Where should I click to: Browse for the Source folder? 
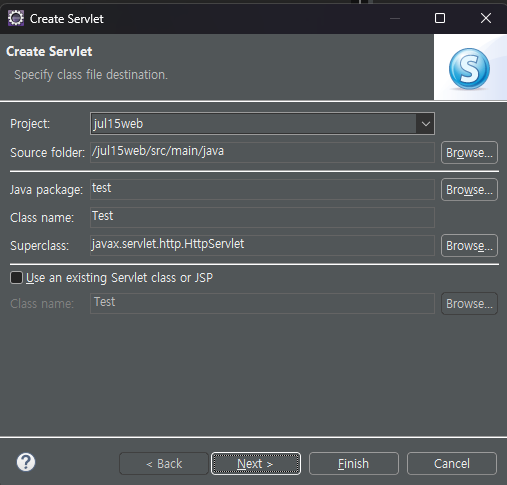click(469, 153)
